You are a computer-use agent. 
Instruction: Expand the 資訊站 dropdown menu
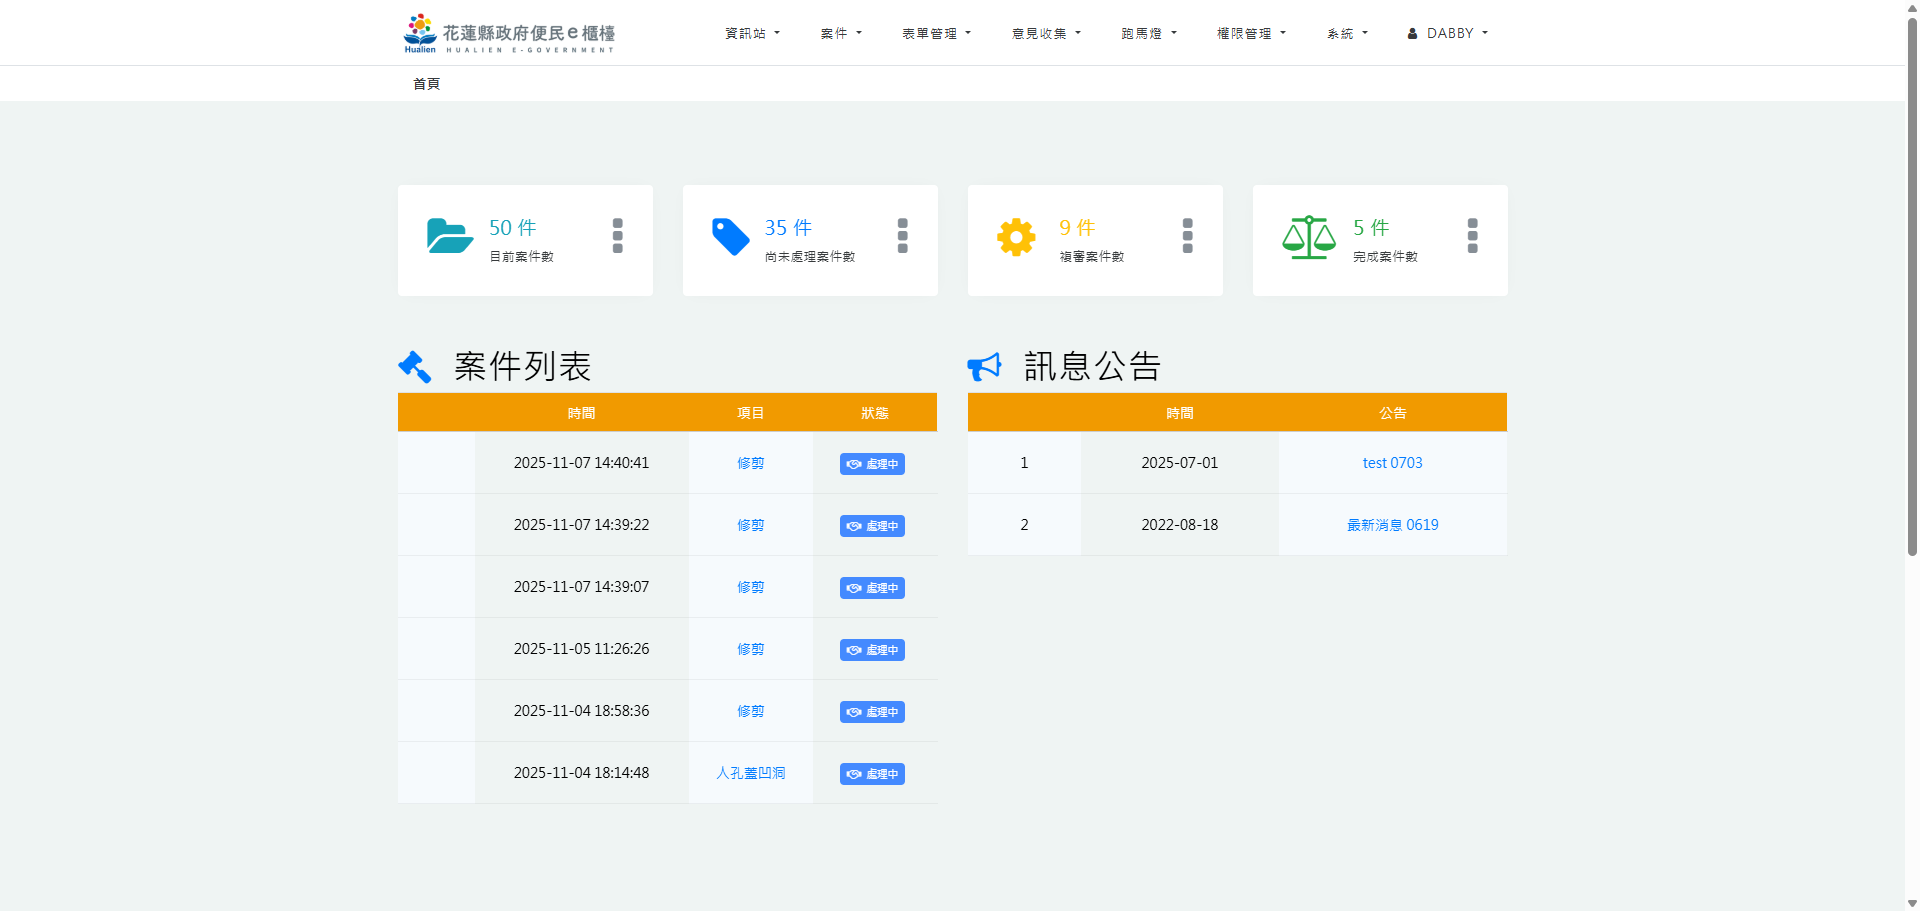click(752, 34)
